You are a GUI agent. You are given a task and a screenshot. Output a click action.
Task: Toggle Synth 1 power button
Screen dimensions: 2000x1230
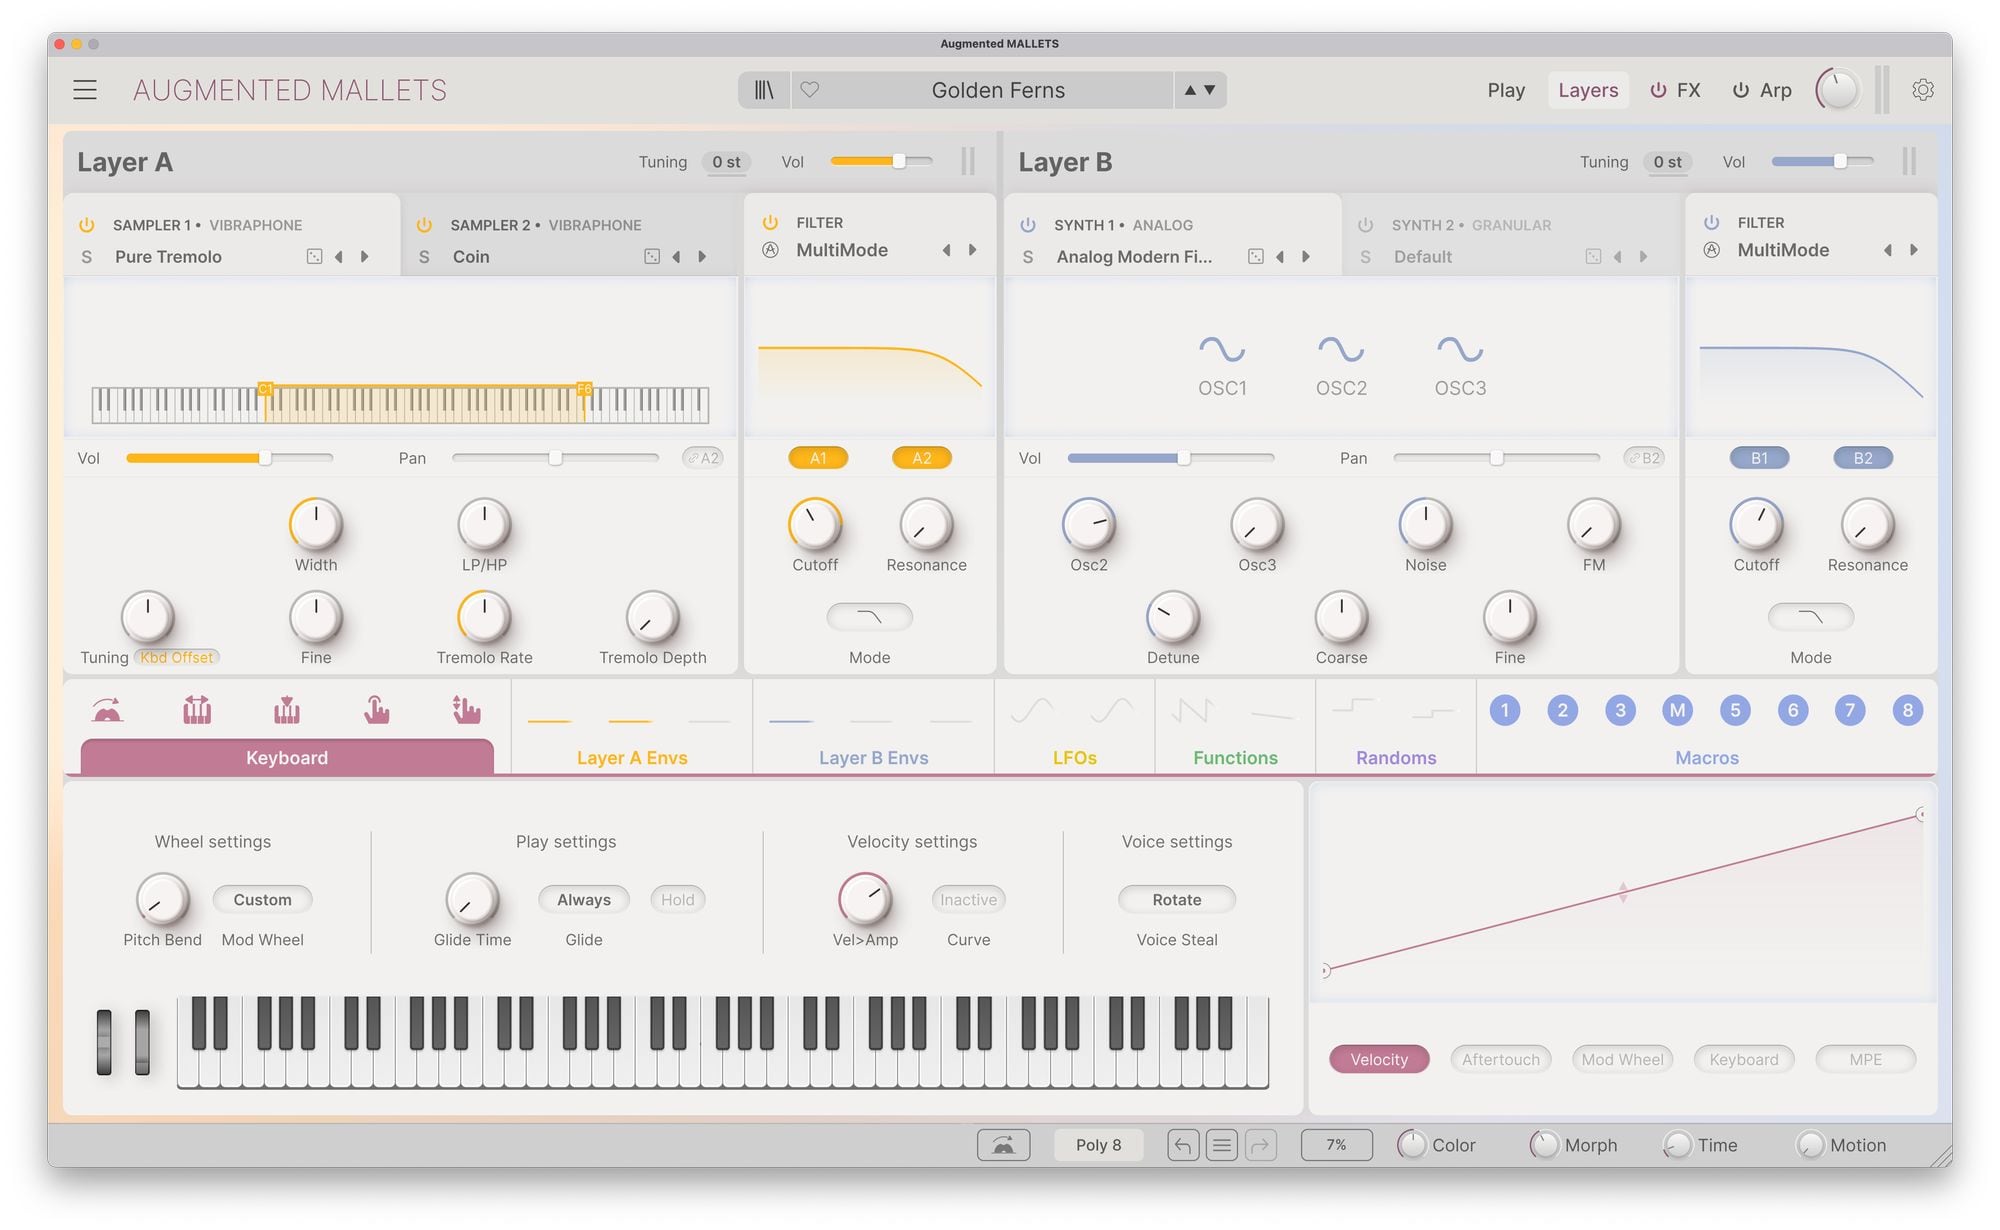coord(1028,225)
